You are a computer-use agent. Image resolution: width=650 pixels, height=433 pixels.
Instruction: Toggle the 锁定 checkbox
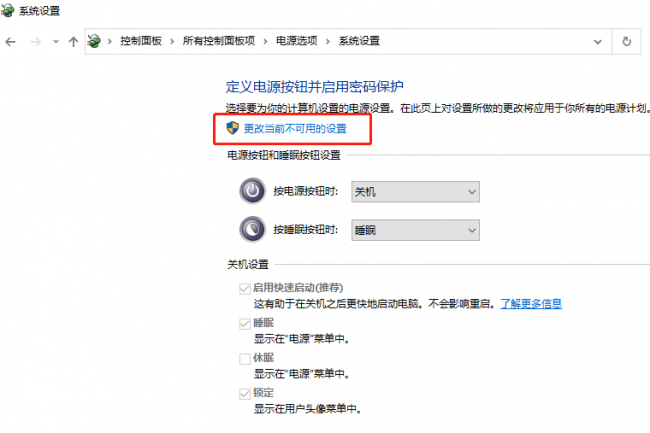[x=245, y=394]
